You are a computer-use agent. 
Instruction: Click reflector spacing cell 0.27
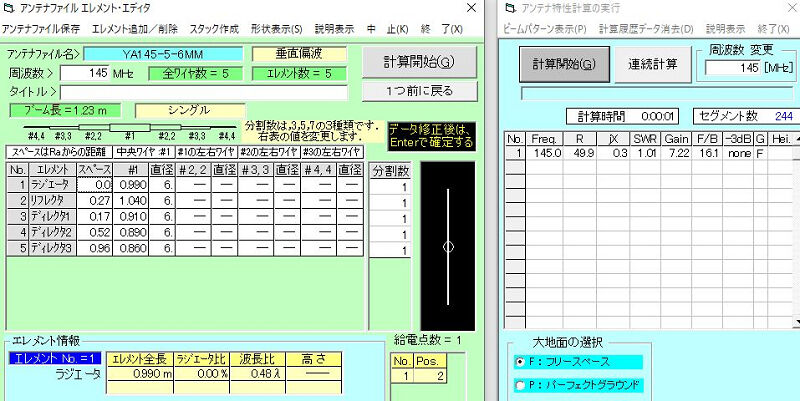tap(95, 201)
